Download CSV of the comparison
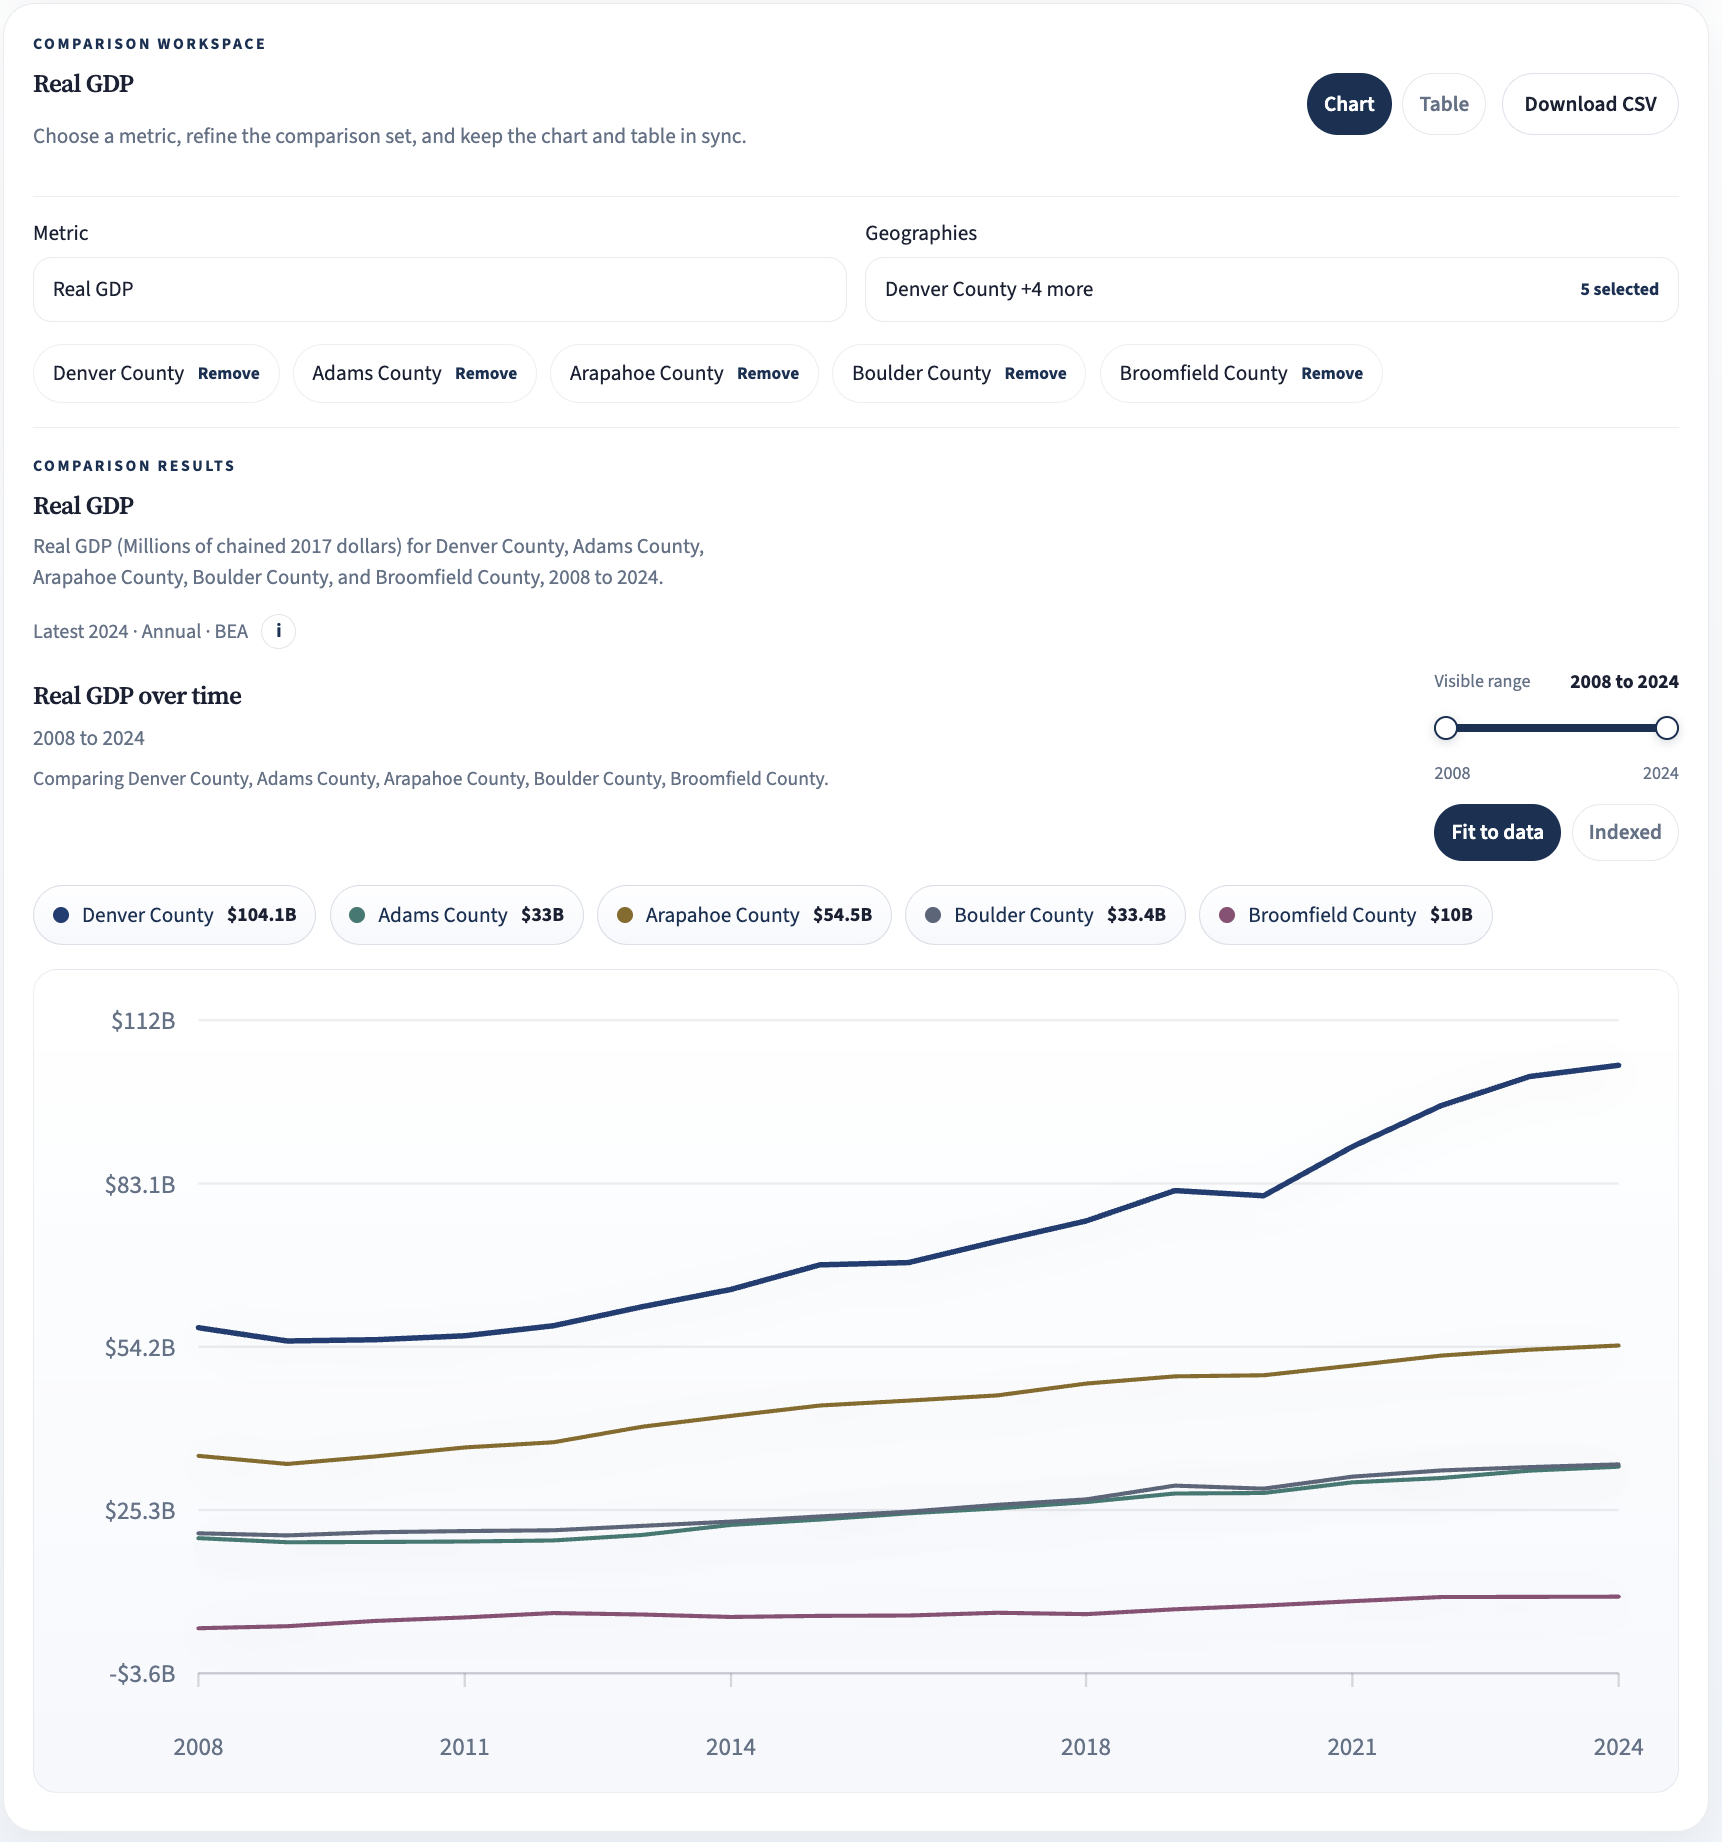Screen dimensions: 1722x1842 coord(1589,104)
